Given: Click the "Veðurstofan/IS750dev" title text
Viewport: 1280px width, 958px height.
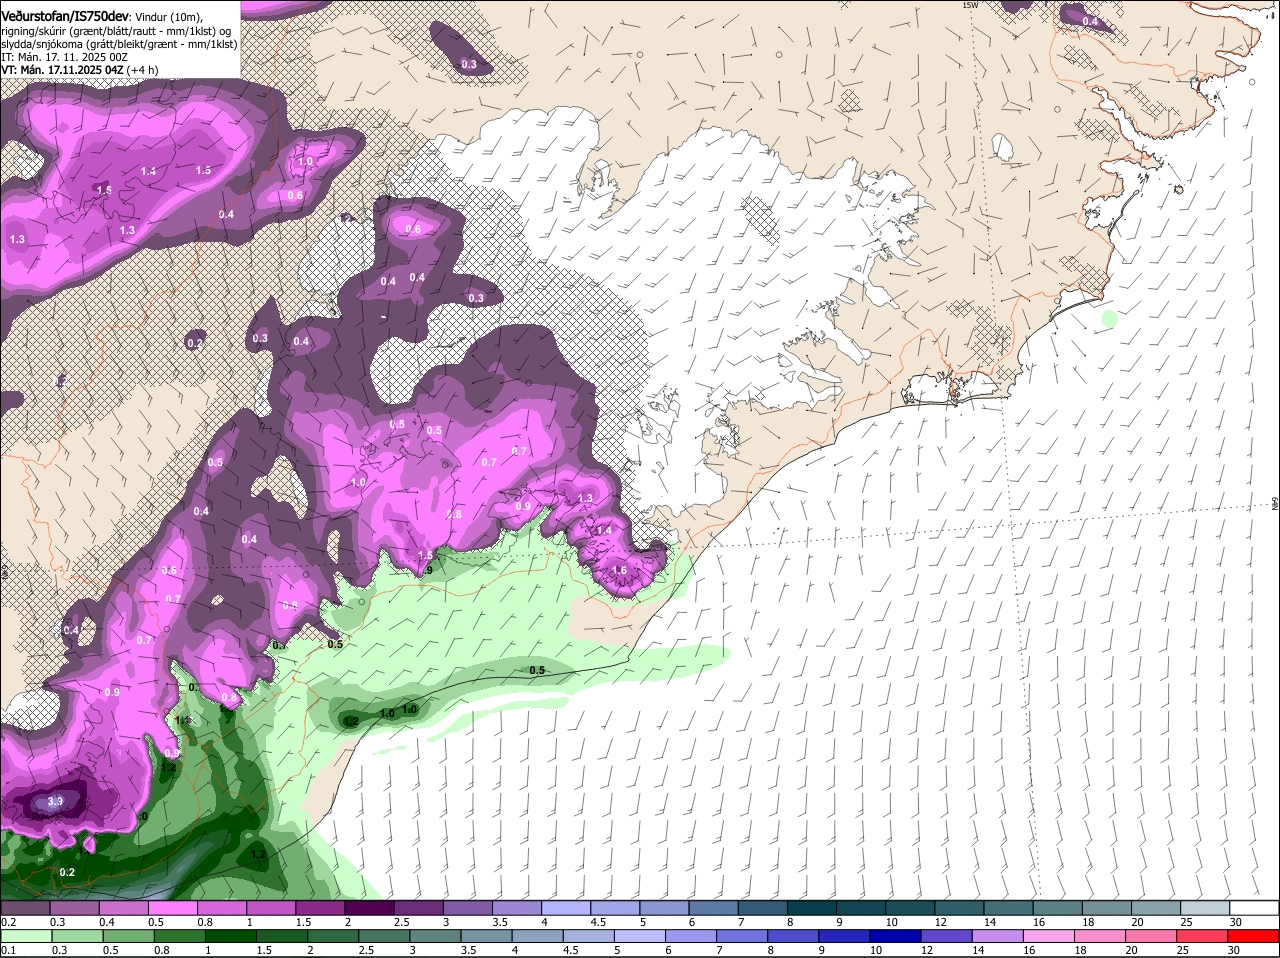Looking at the screenshot, I should (63, 17).
